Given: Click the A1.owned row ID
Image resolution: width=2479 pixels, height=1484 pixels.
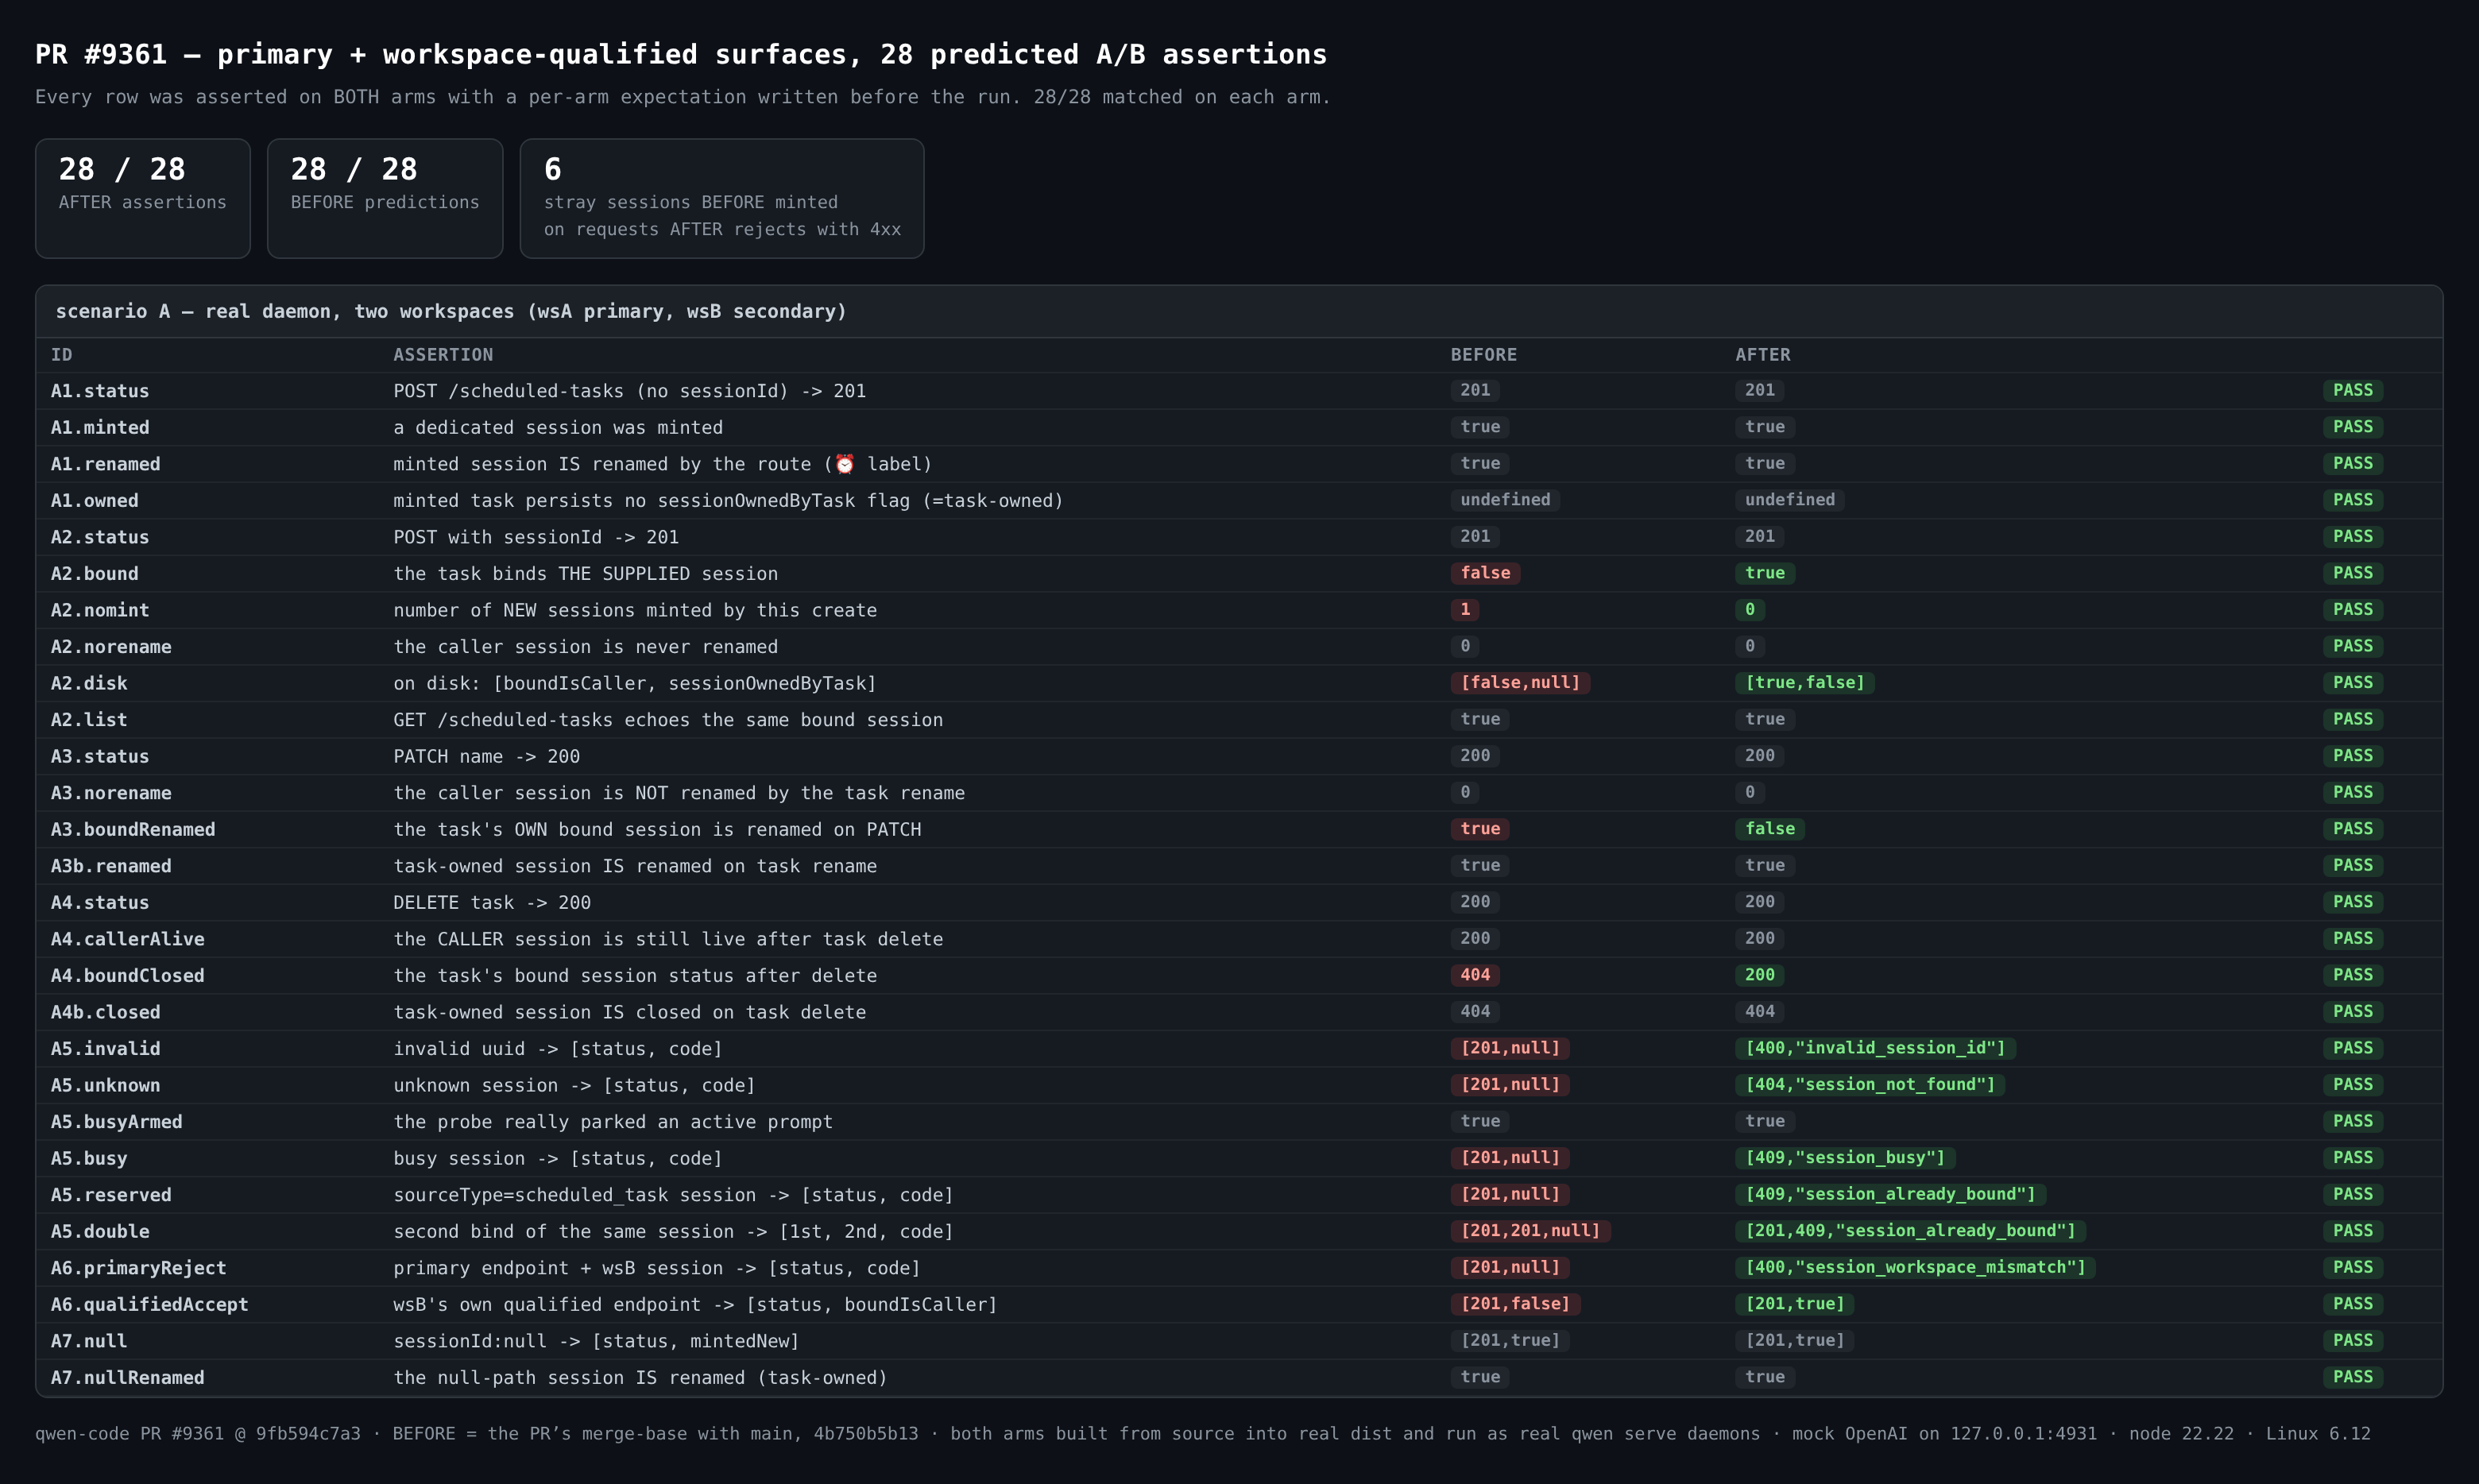Looking at the screenshot, I should pos(95,500).
